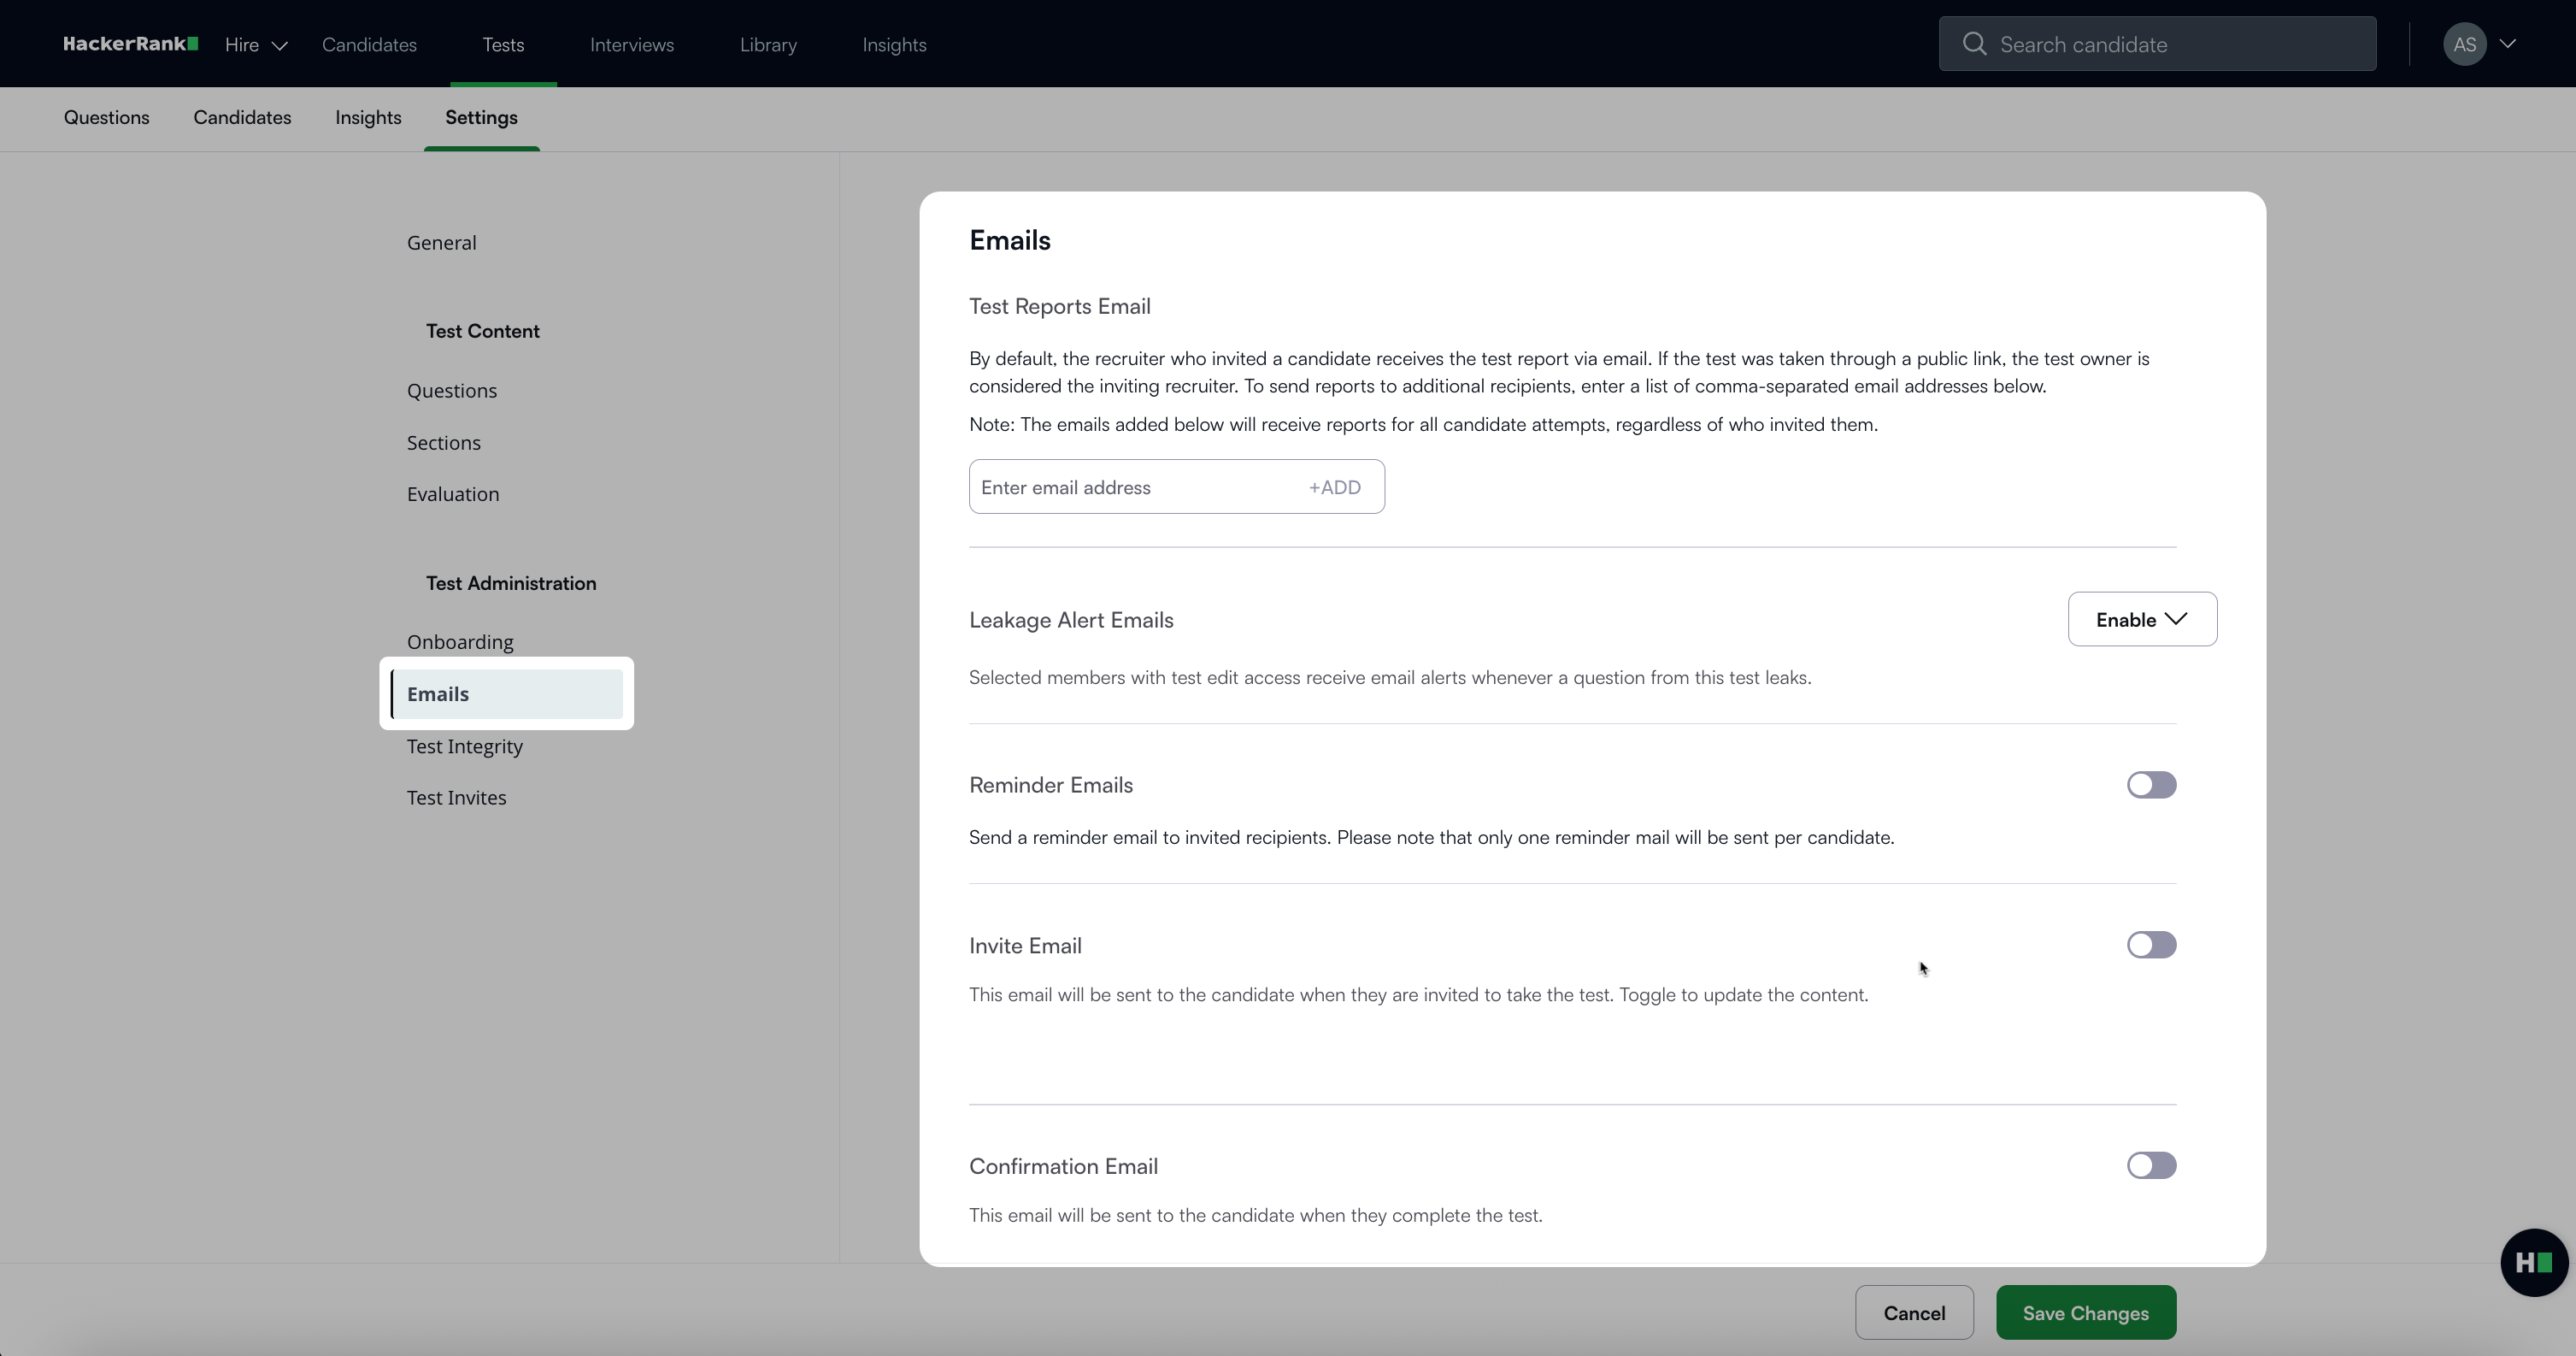2576x1356 pixels.
Task: Open the HackerRank help chat widget
Action: tap(2533, 1263)
